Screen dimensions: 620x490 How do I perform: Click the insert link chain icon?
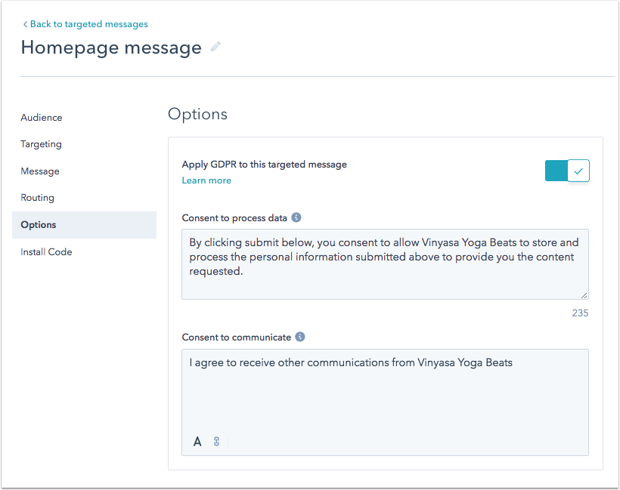pyautogui.click(x=216, y=441)
